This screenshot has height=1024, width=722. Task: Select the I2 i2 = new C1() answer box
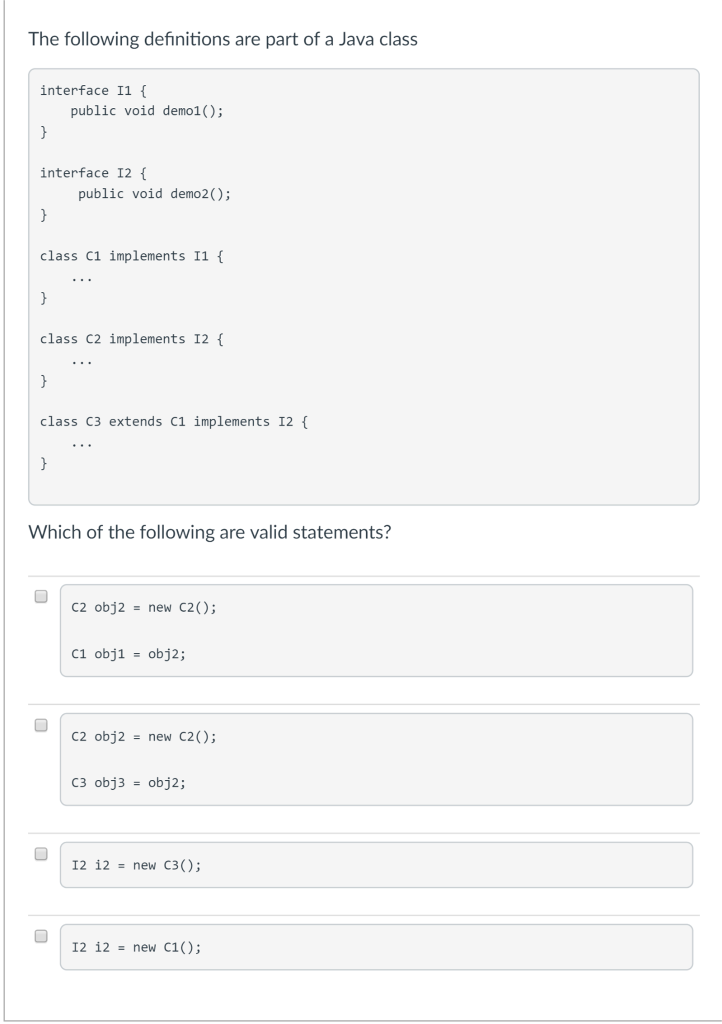(x=377, y=947)
